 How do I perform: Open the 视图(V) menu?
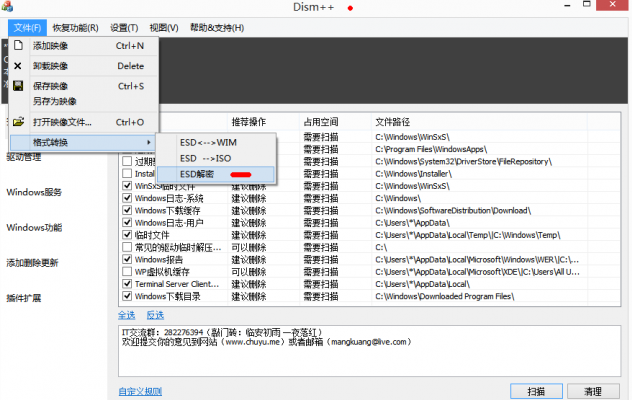(x=164, y=28)
